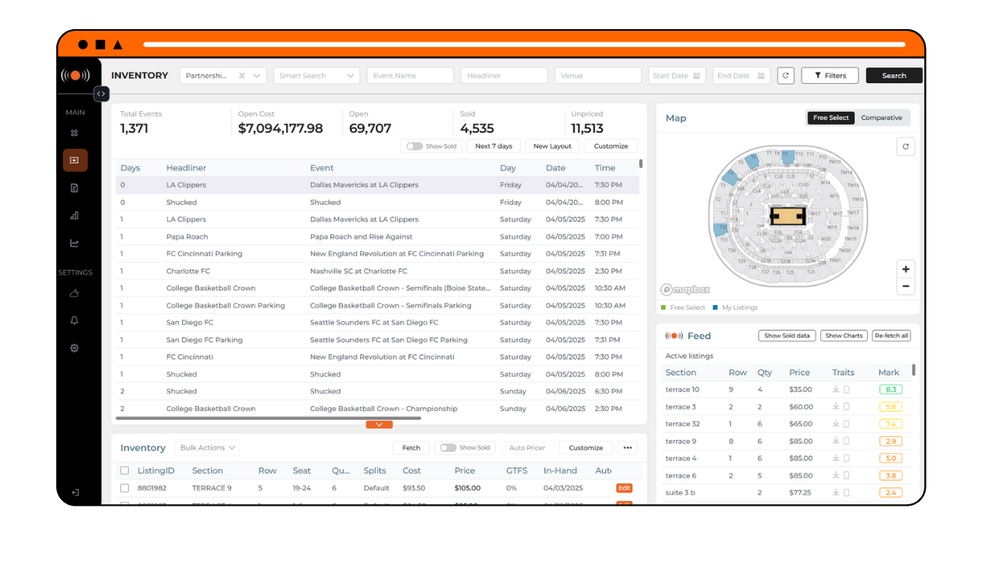Click the New Layout button
Viewport: 1000px width, 563px height.
coord(552,146)
